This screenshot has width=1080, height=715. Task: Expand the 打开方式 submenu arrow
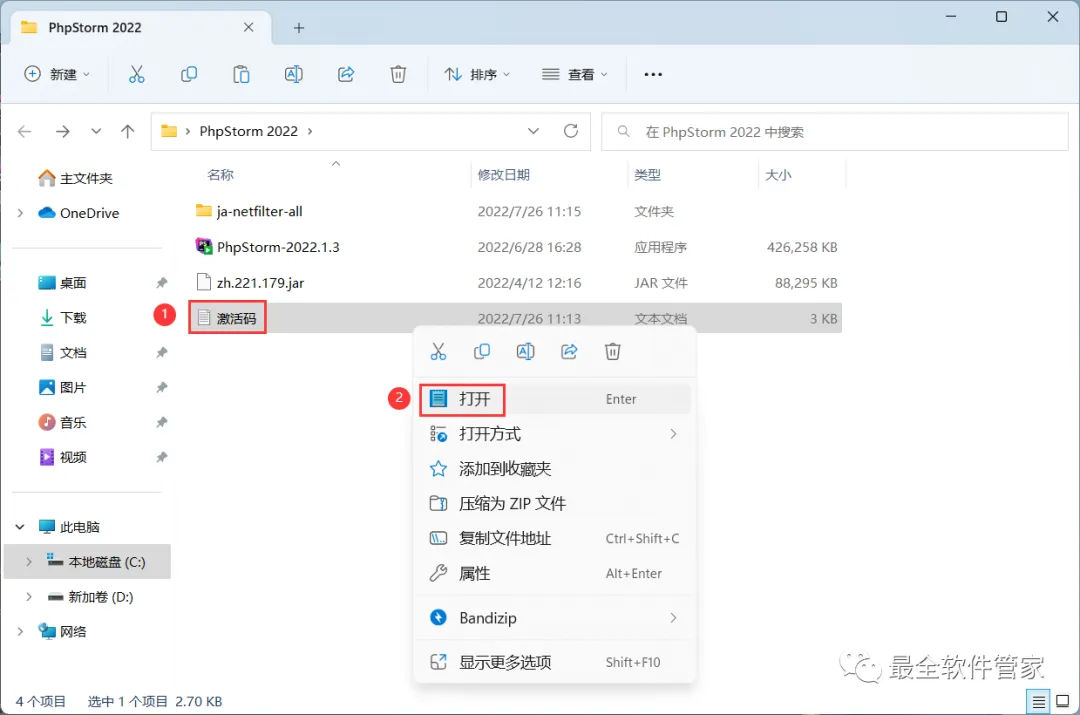click(673, 434)
